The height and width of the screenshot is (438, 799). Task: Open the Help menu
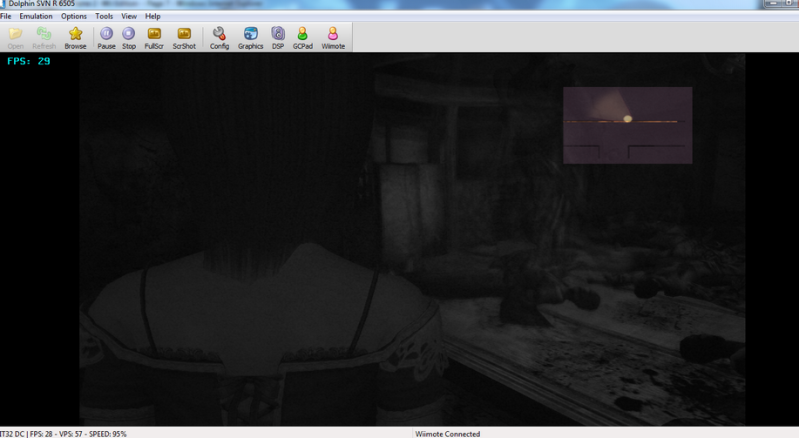pyautogui.click(x=152, y=17)
